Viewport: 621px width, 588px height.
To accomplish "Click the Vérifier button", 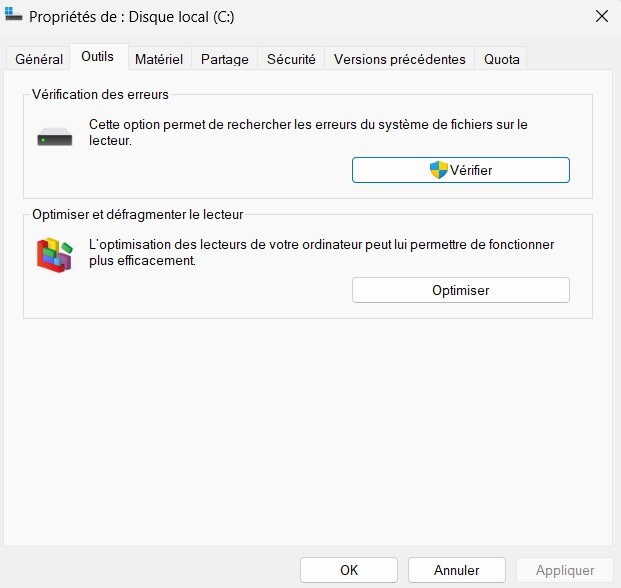I will coord(461,170).
